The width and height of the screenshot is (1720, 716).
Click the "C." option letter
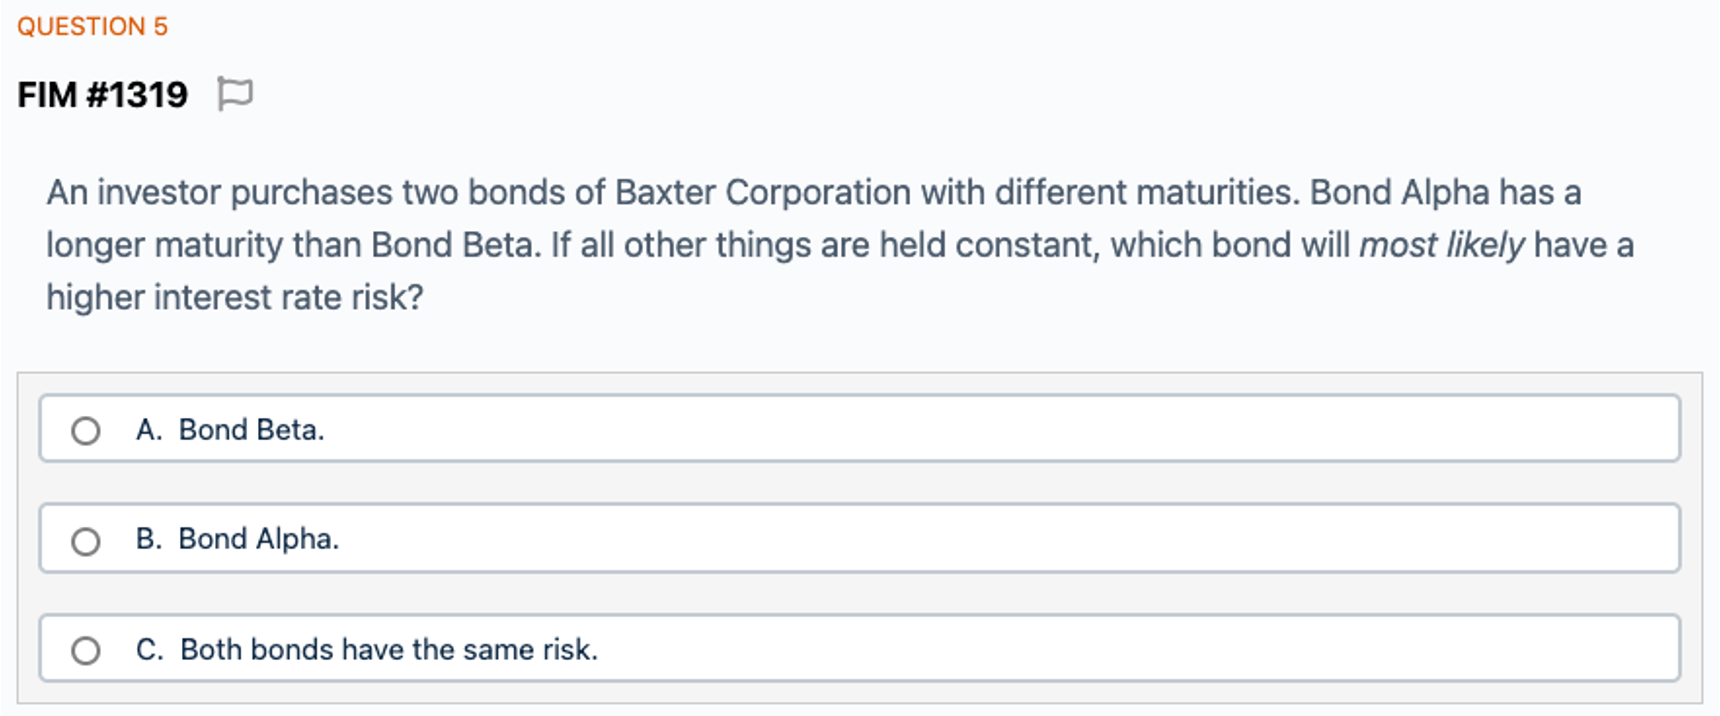point(149,650)
